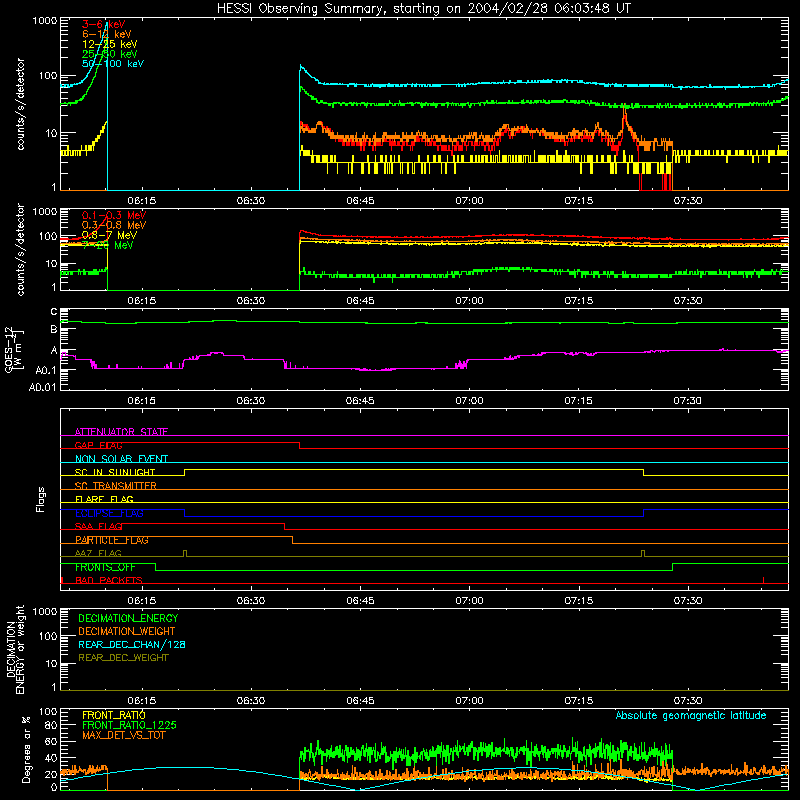Click the 12-25 keV legend label
Viewport: 800px width, 800px height.
(110, 44)
